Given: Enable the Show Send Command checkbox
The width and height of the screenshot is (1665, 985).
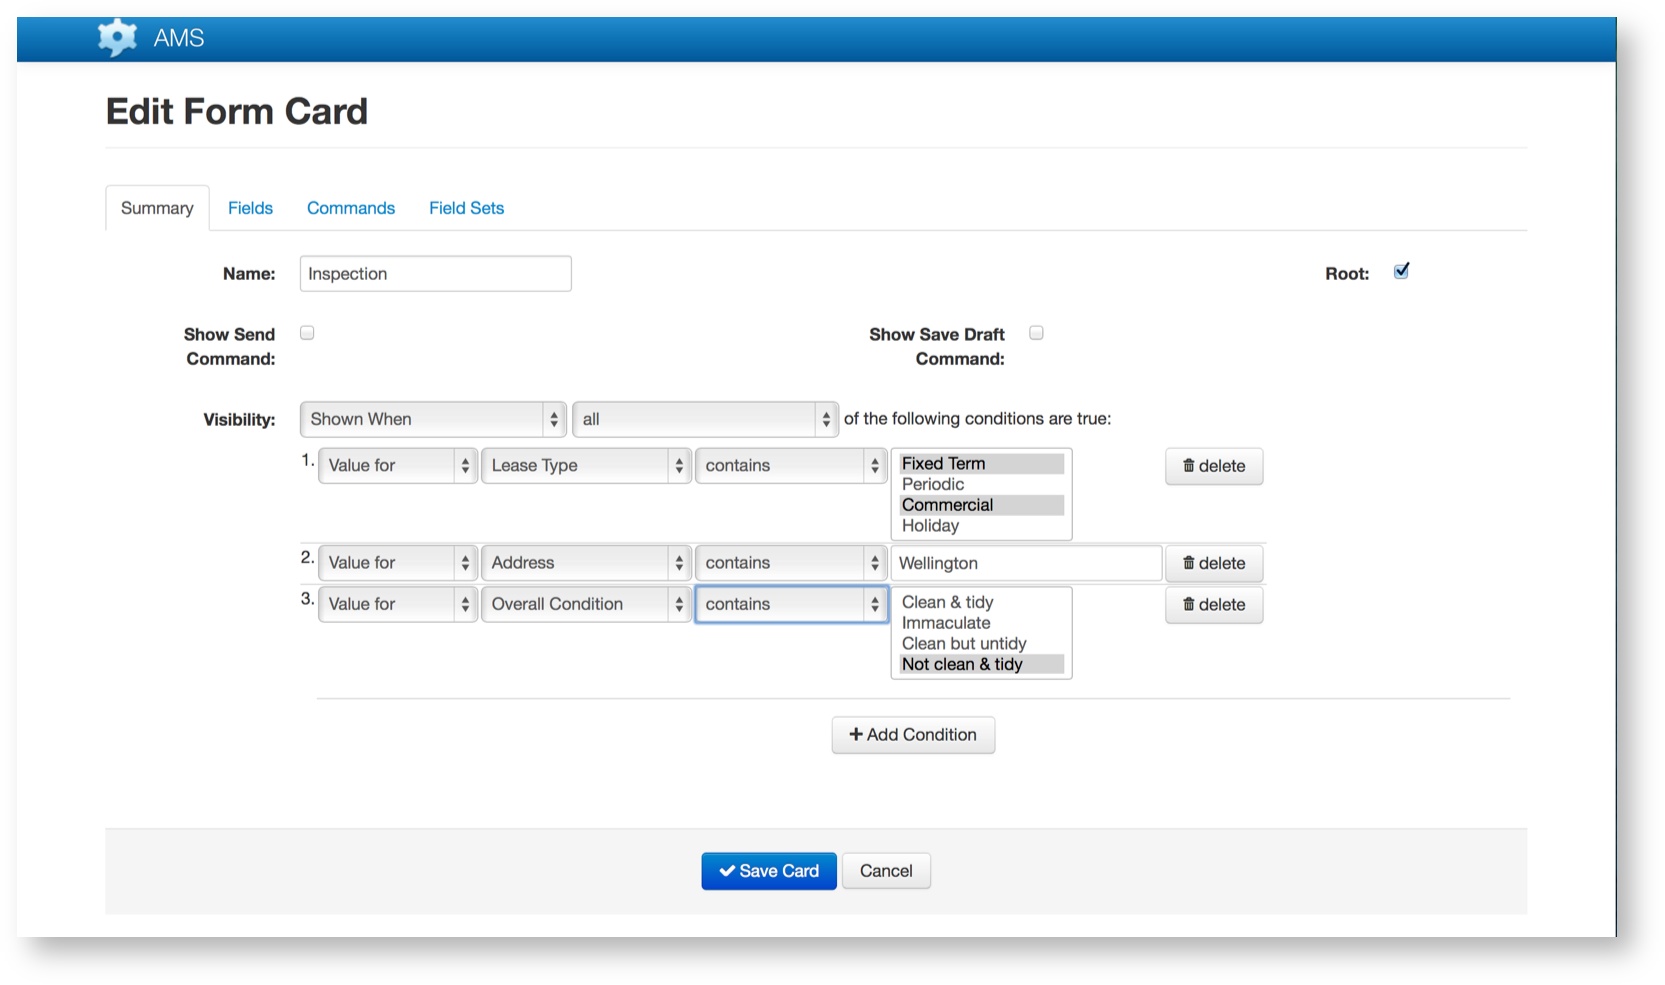Looking at the screenshot, I should point(307,333).
